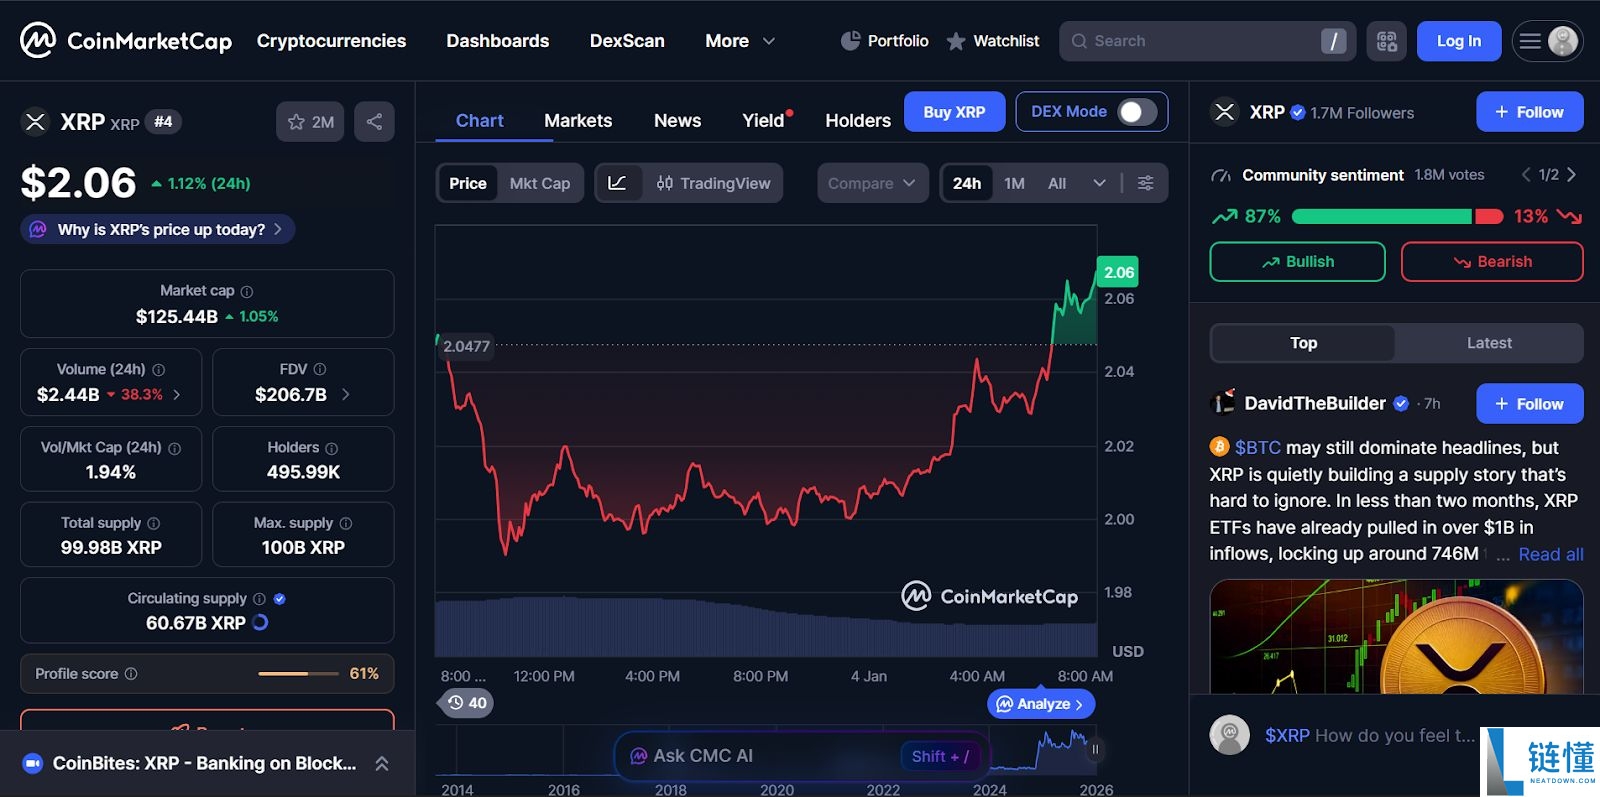Set chart range to 1M

click(1015, 183)
